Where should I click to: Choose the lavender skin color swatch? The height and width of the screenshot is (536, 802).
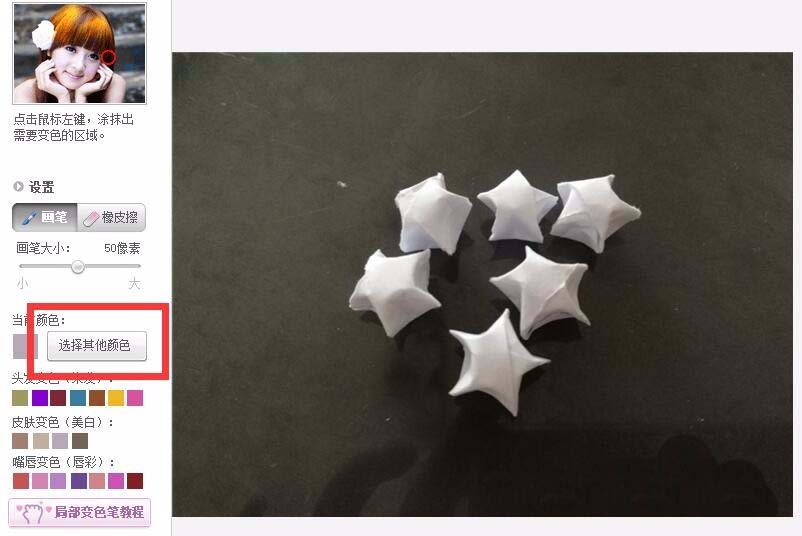pos(60,441)
